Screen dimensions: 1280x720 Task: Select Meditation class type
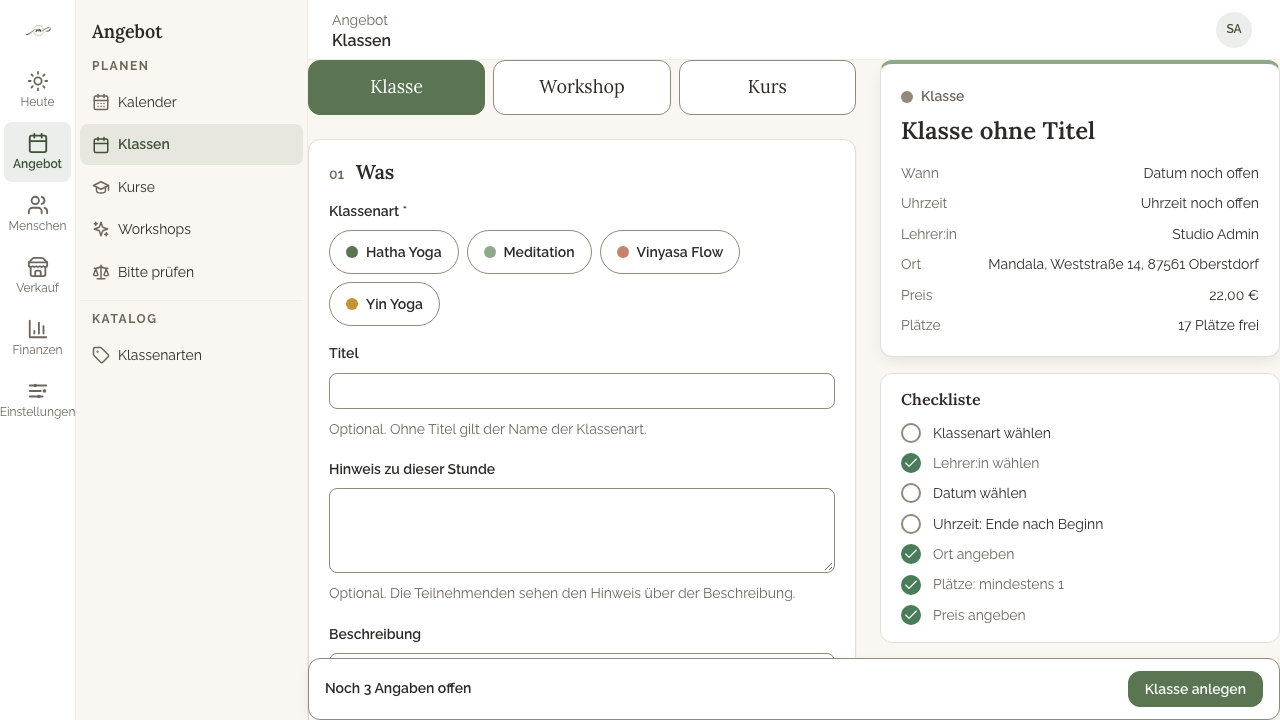coord(529,252)
